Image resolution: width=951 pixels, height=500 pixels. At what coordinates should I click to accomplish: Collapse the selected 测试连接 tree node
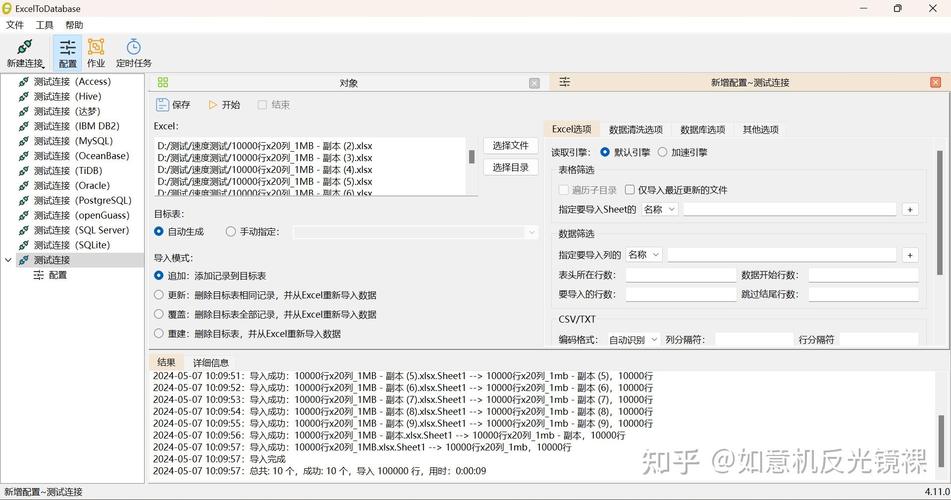[x=8, y=260]
